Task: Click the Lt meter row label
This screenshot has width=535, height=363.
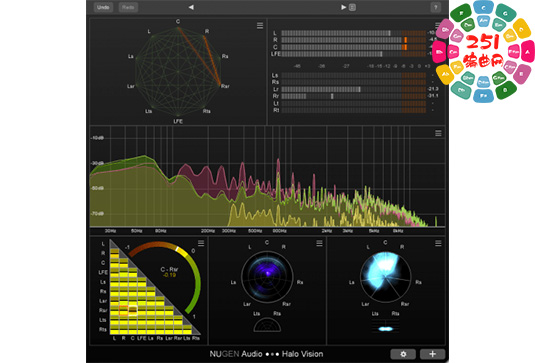Action: tap(276, 103)
